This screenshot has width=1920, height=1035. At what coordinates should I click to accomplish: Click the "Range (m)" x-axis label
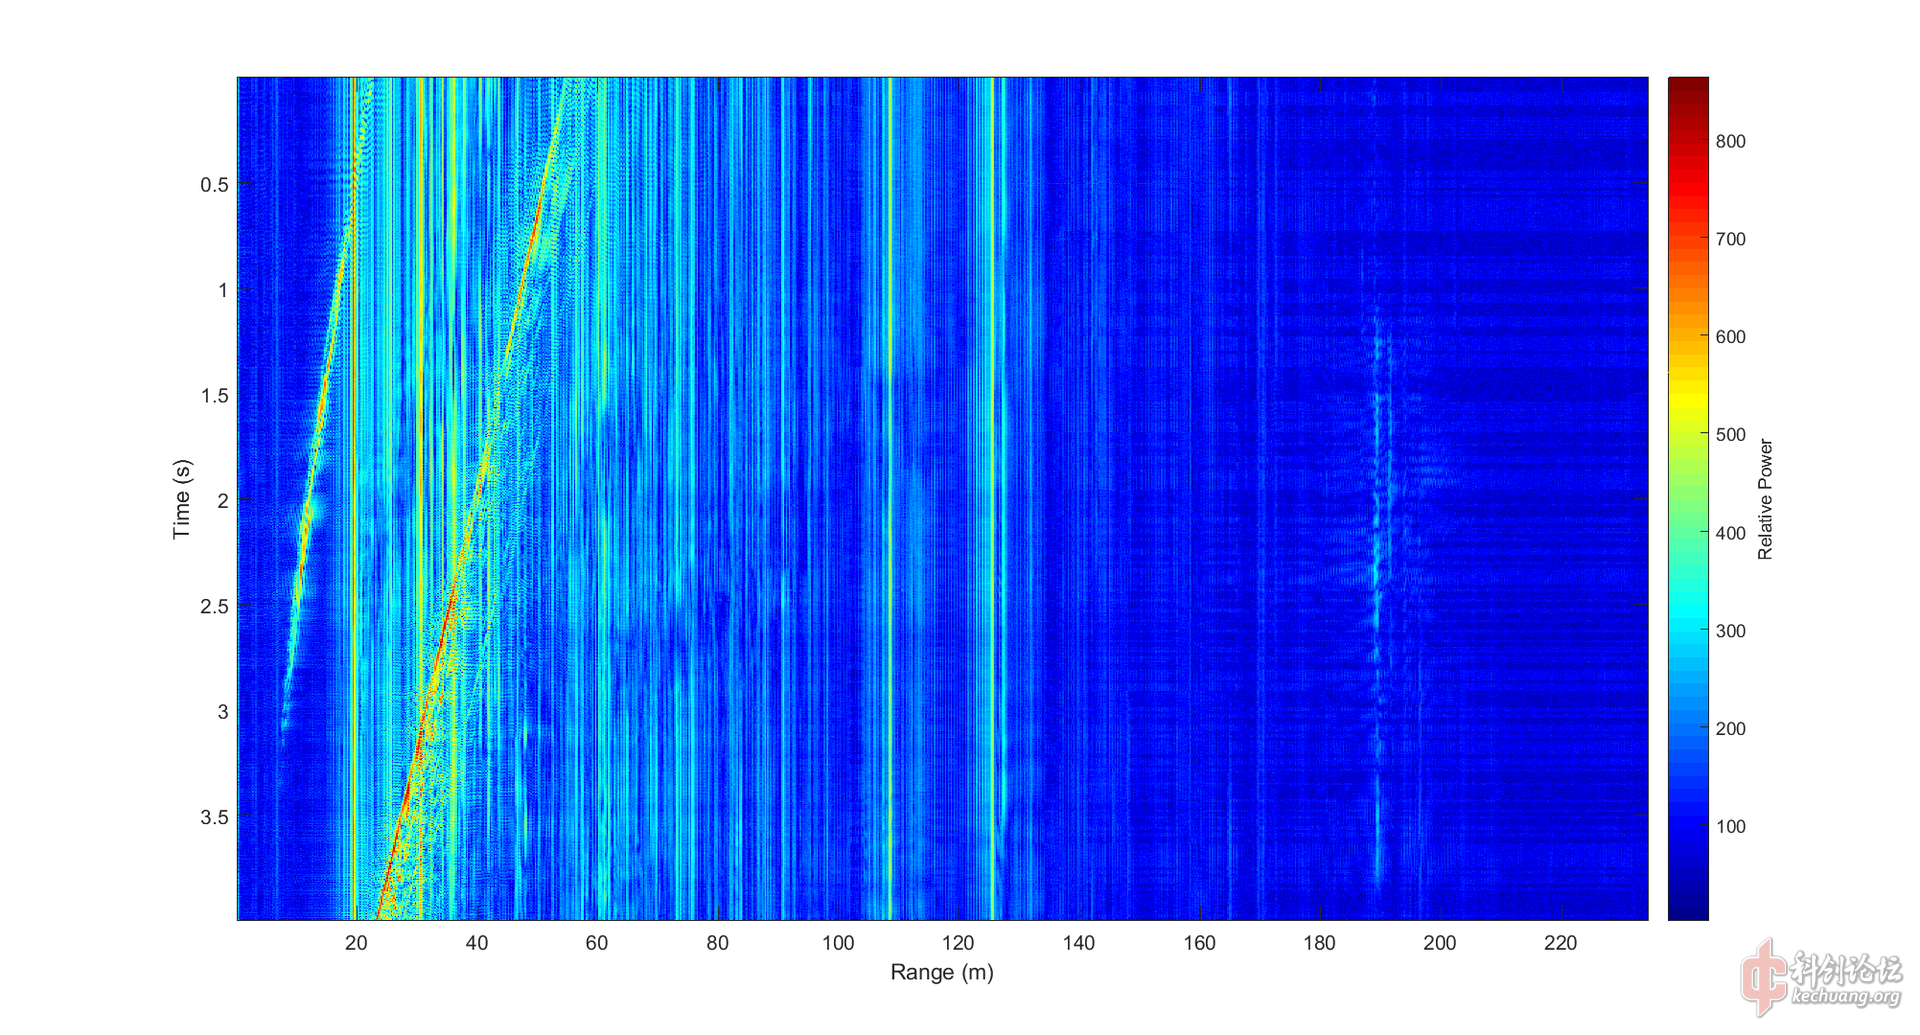(x=941, y=972)
